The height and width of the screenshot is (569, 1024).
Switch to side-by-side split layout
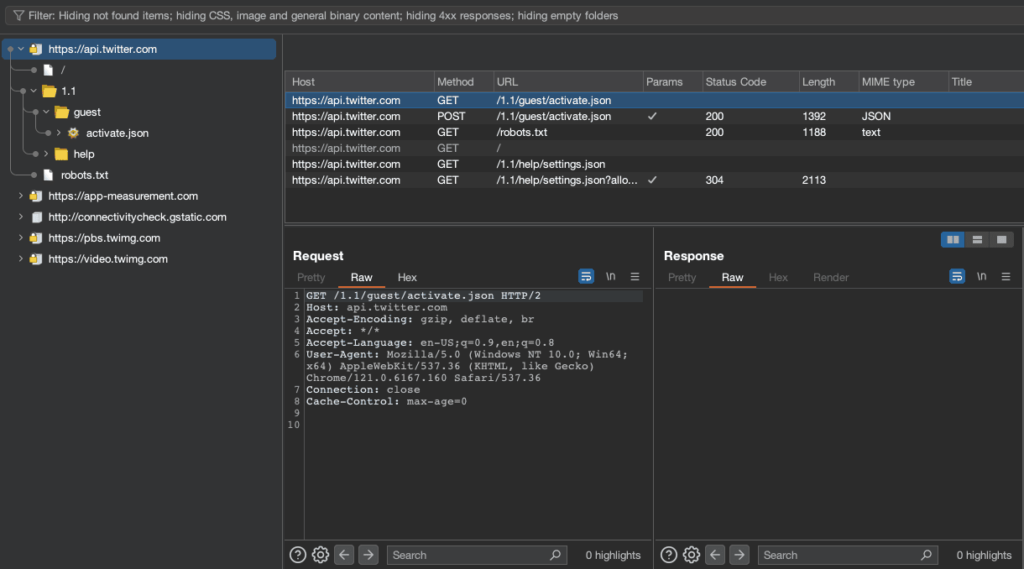953,240
